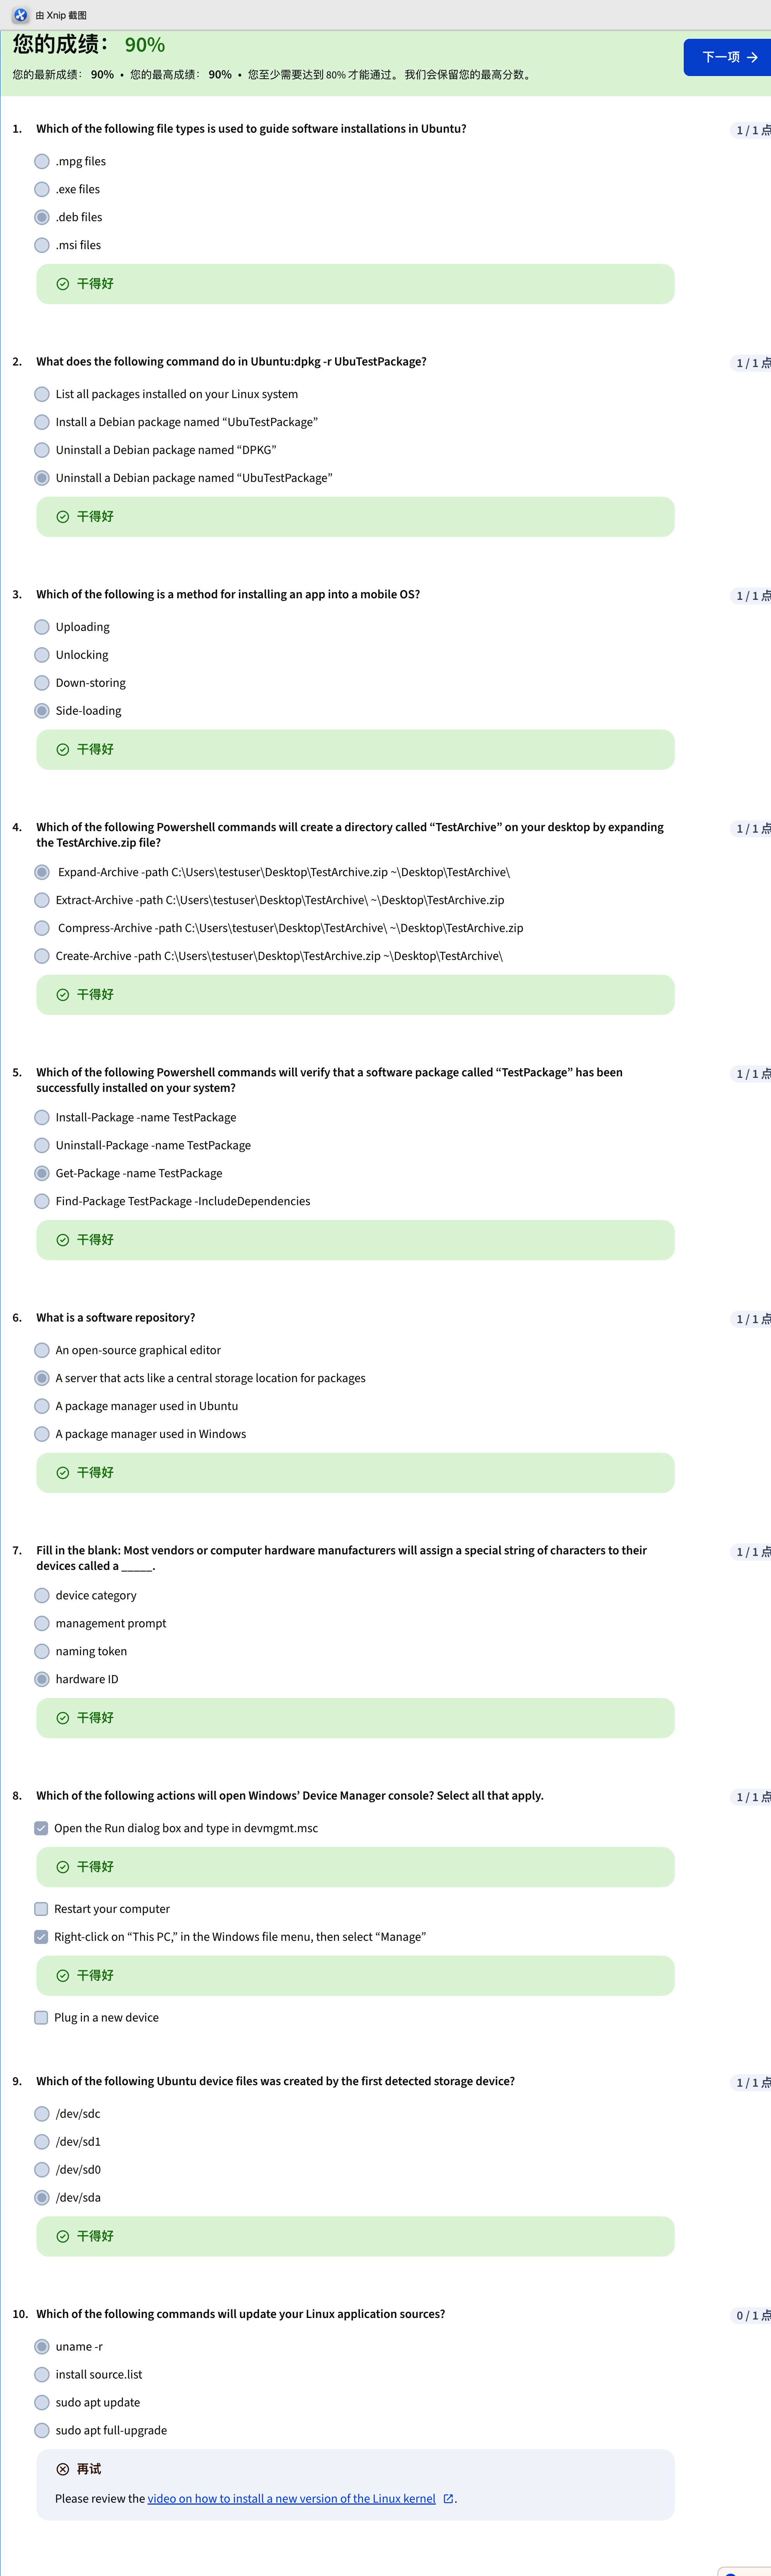Choose 'Install-Package -name TestPackage' option
771x2576 pixels.
click(42, 1117)
